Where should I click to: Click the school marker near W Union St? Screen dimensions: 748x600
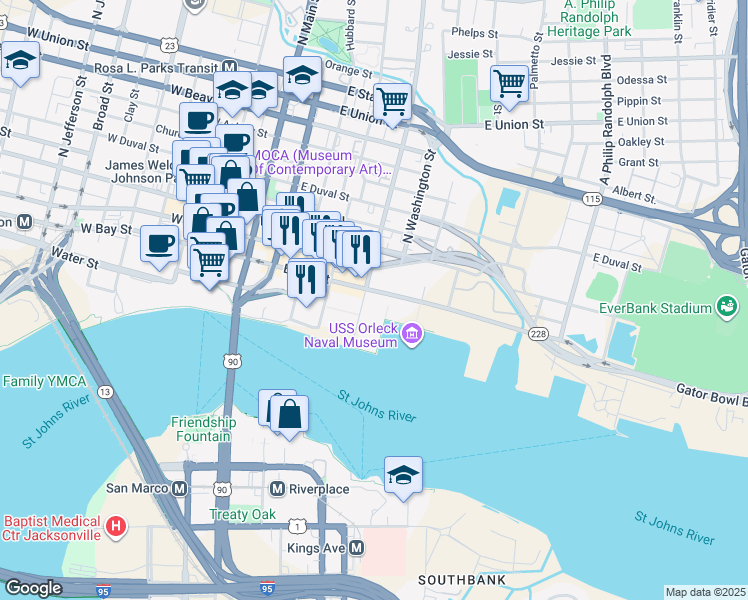tap(21, 62)
